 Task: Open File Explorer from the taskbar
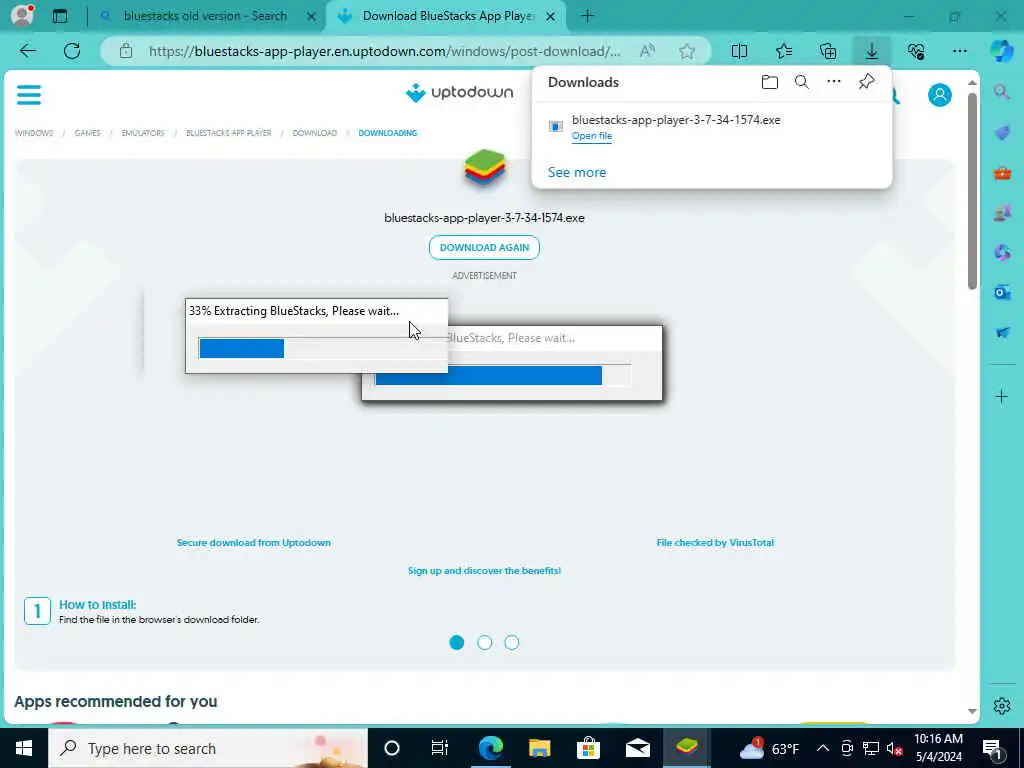point(539,748)
